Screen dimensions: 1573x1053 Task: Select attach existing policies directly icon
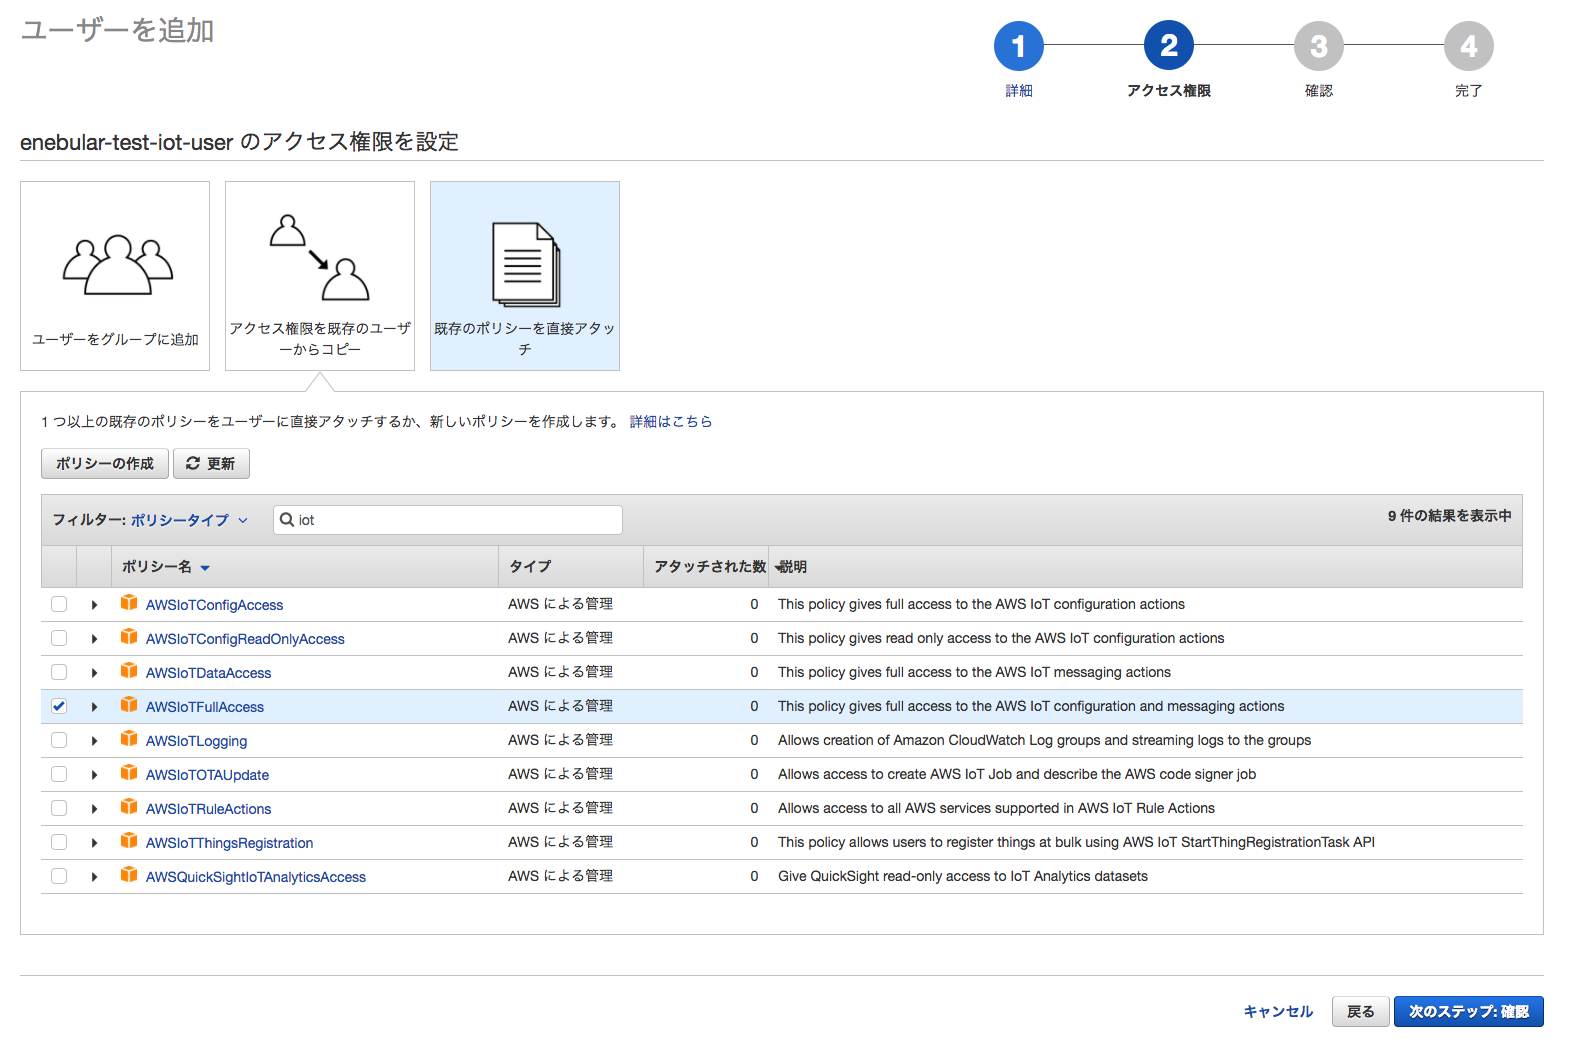point(525,264)
